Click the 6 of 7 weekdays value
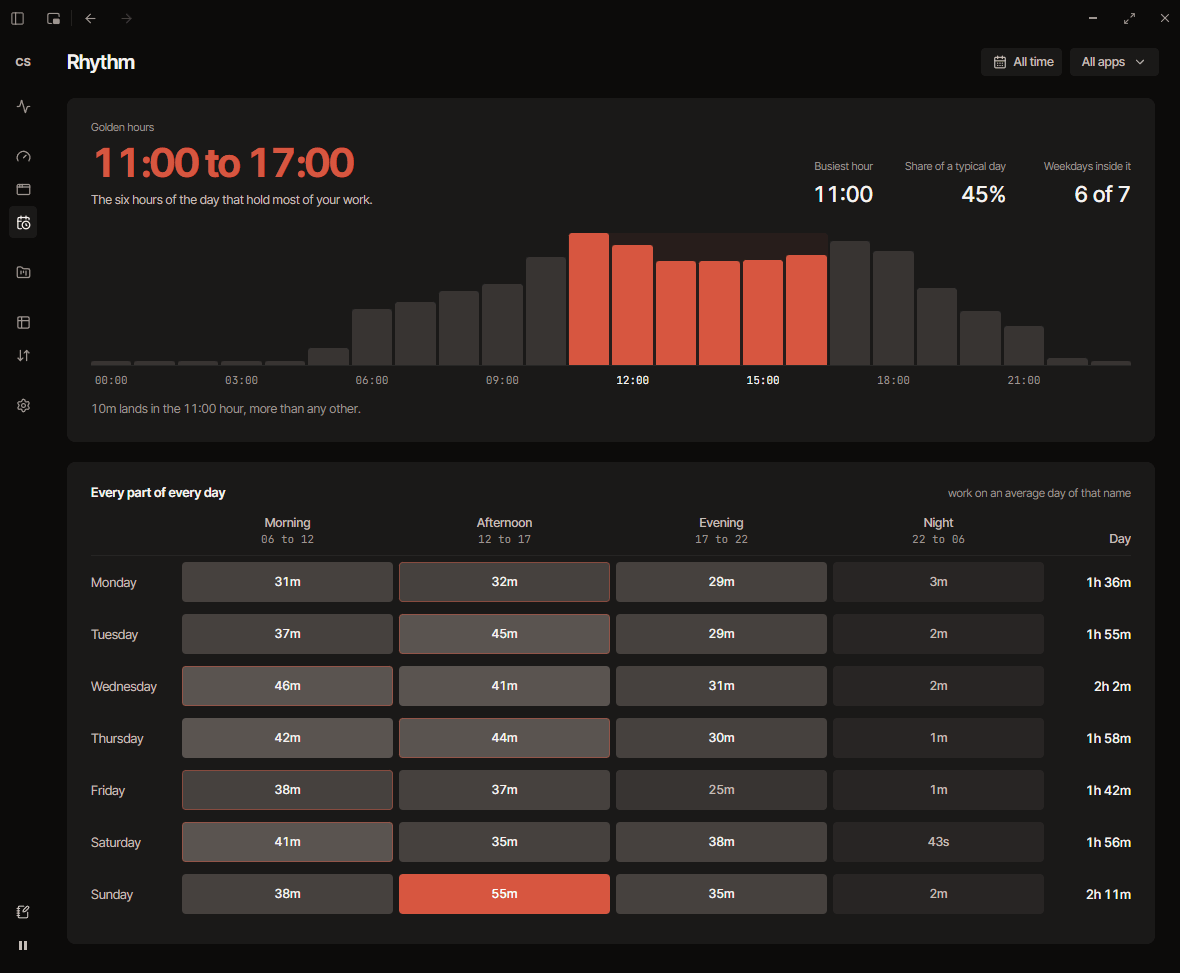 pyautogui.click(x=1102, y=194)
